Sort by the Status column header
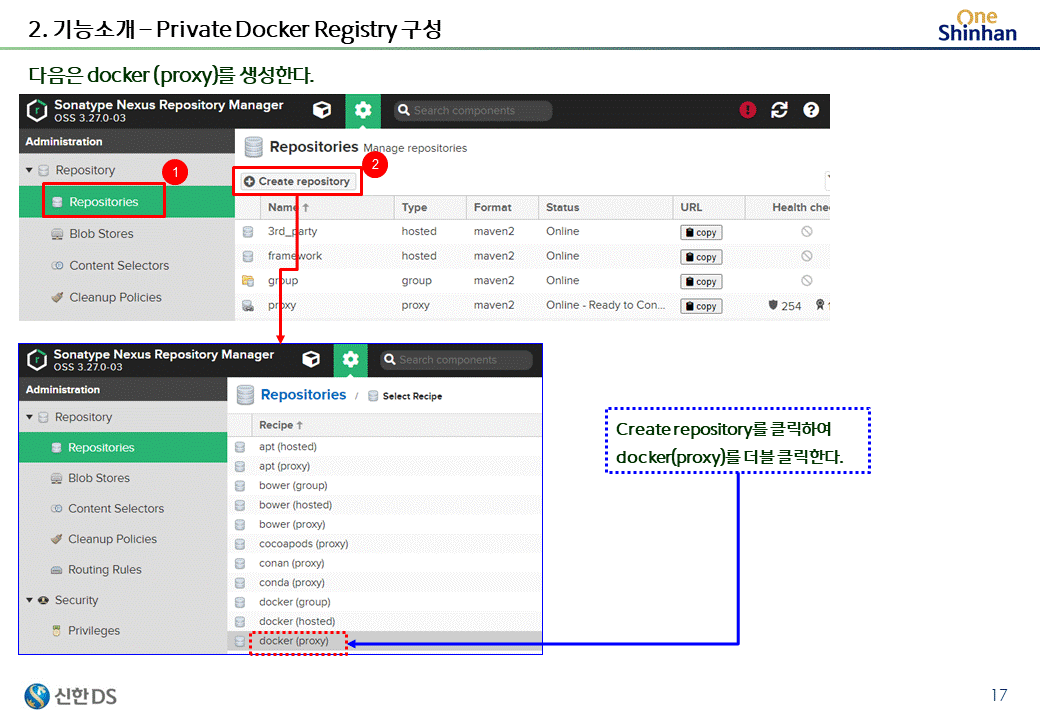 [606, 208]
